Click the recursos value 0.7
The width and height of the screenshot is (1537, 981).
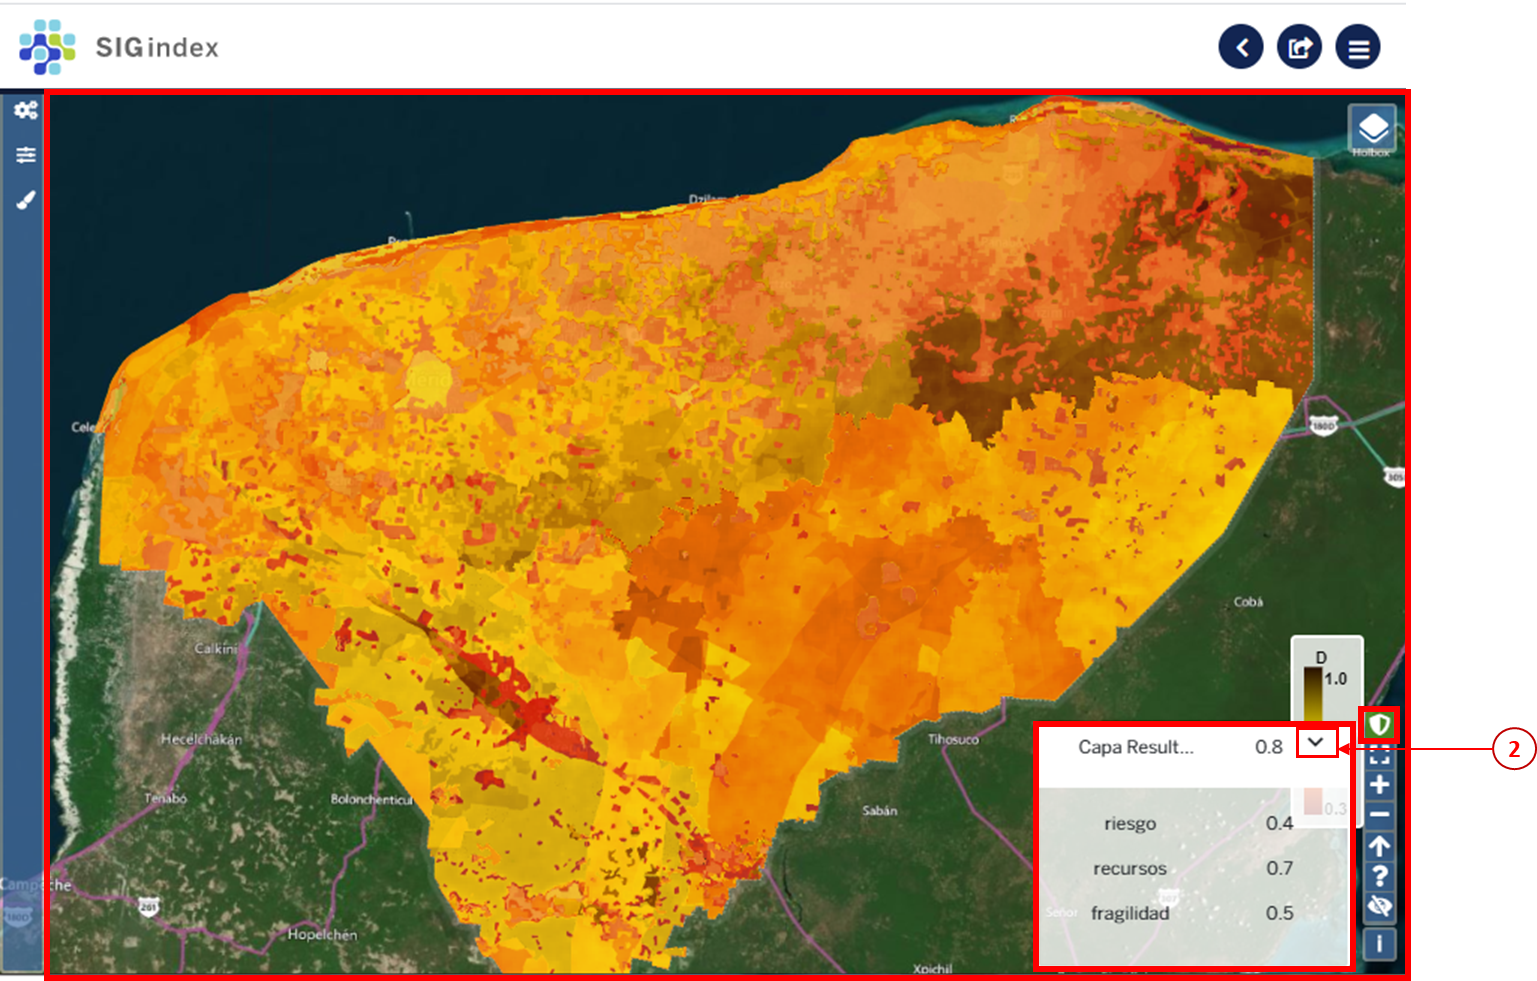click(1279, 868)
